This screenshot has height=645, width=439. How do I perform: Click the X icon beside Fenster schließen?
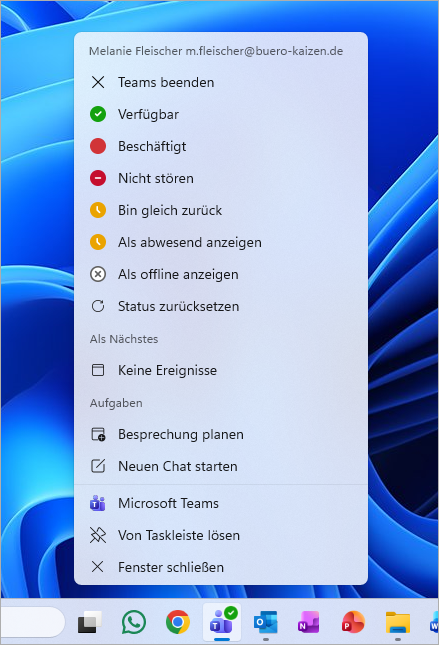(98, 567)
